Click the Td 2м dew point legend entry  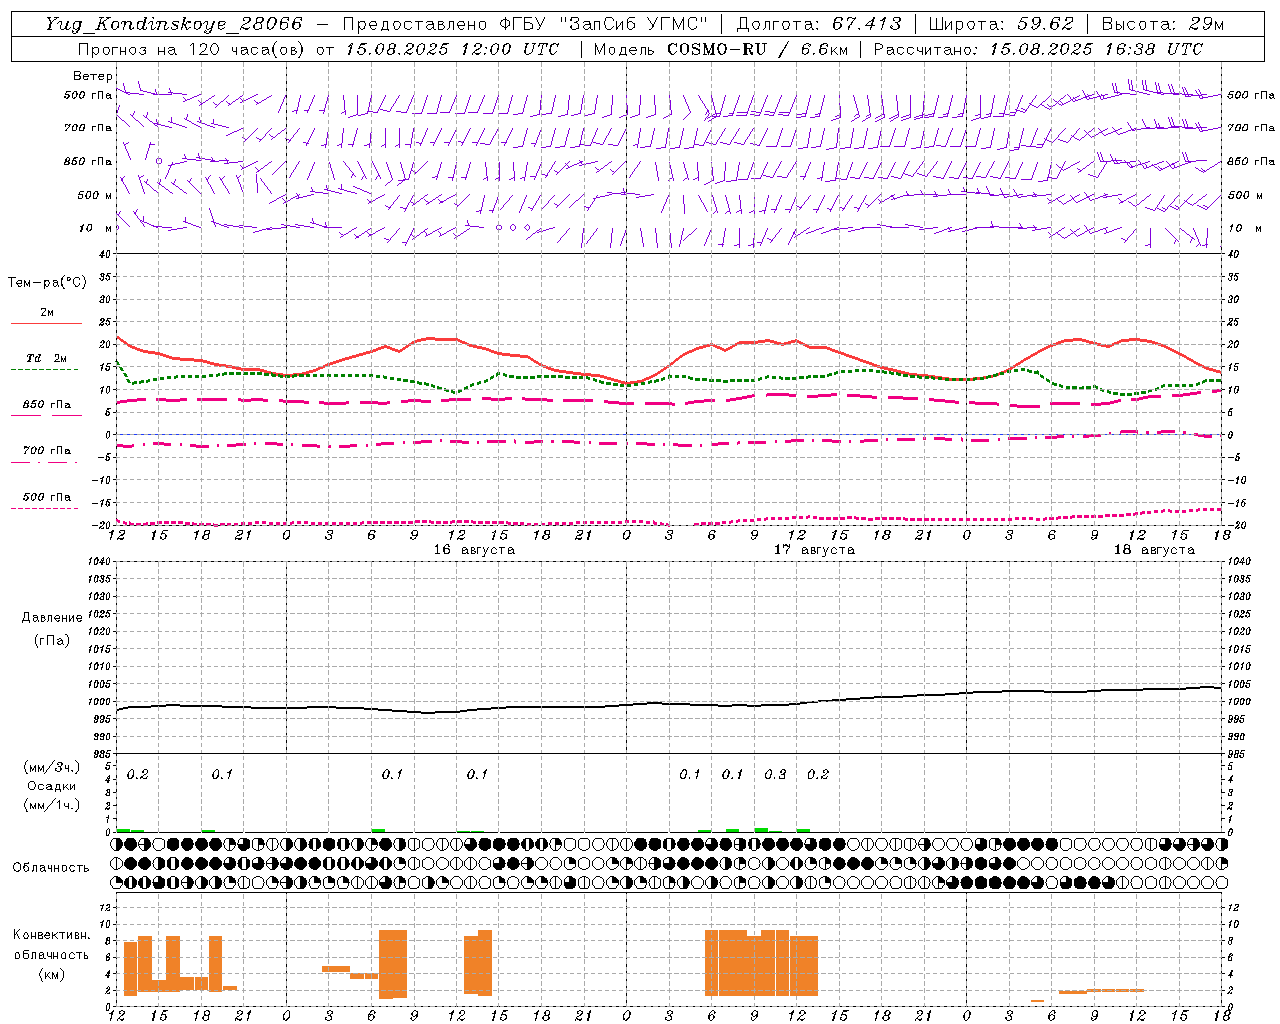[46, 358]
